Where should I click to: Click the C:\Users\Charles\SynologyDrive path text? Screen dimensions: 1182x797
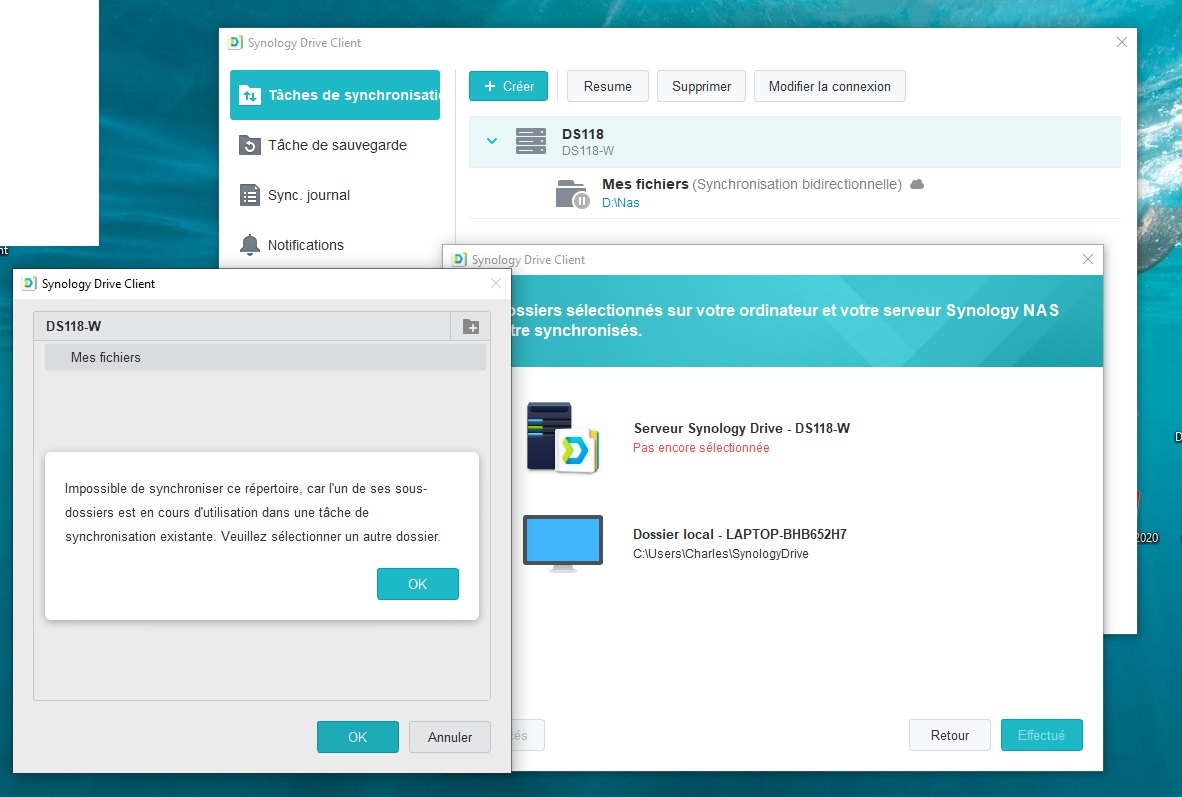point(721,553)
